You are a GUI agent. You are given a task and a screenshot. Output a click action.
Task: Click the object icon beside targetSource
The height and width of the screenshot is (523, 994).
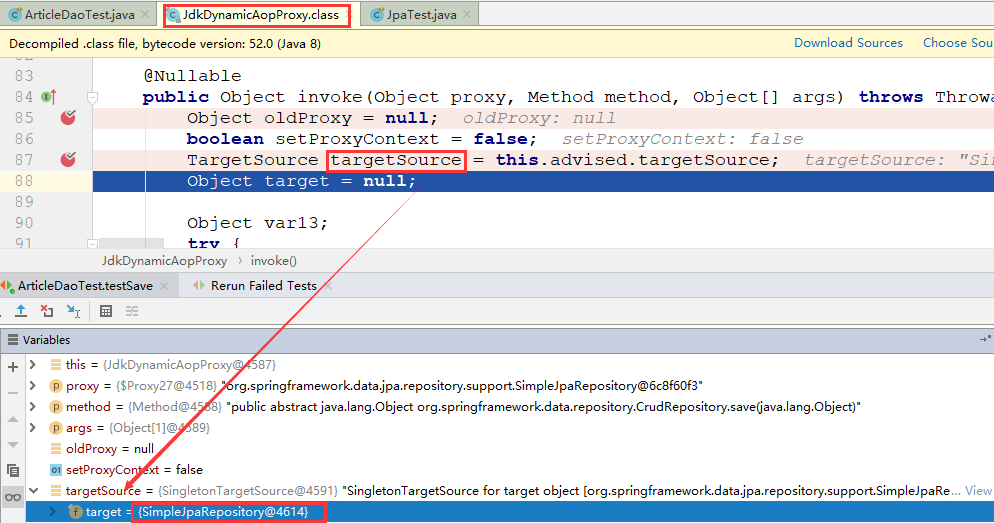point(56,491)
